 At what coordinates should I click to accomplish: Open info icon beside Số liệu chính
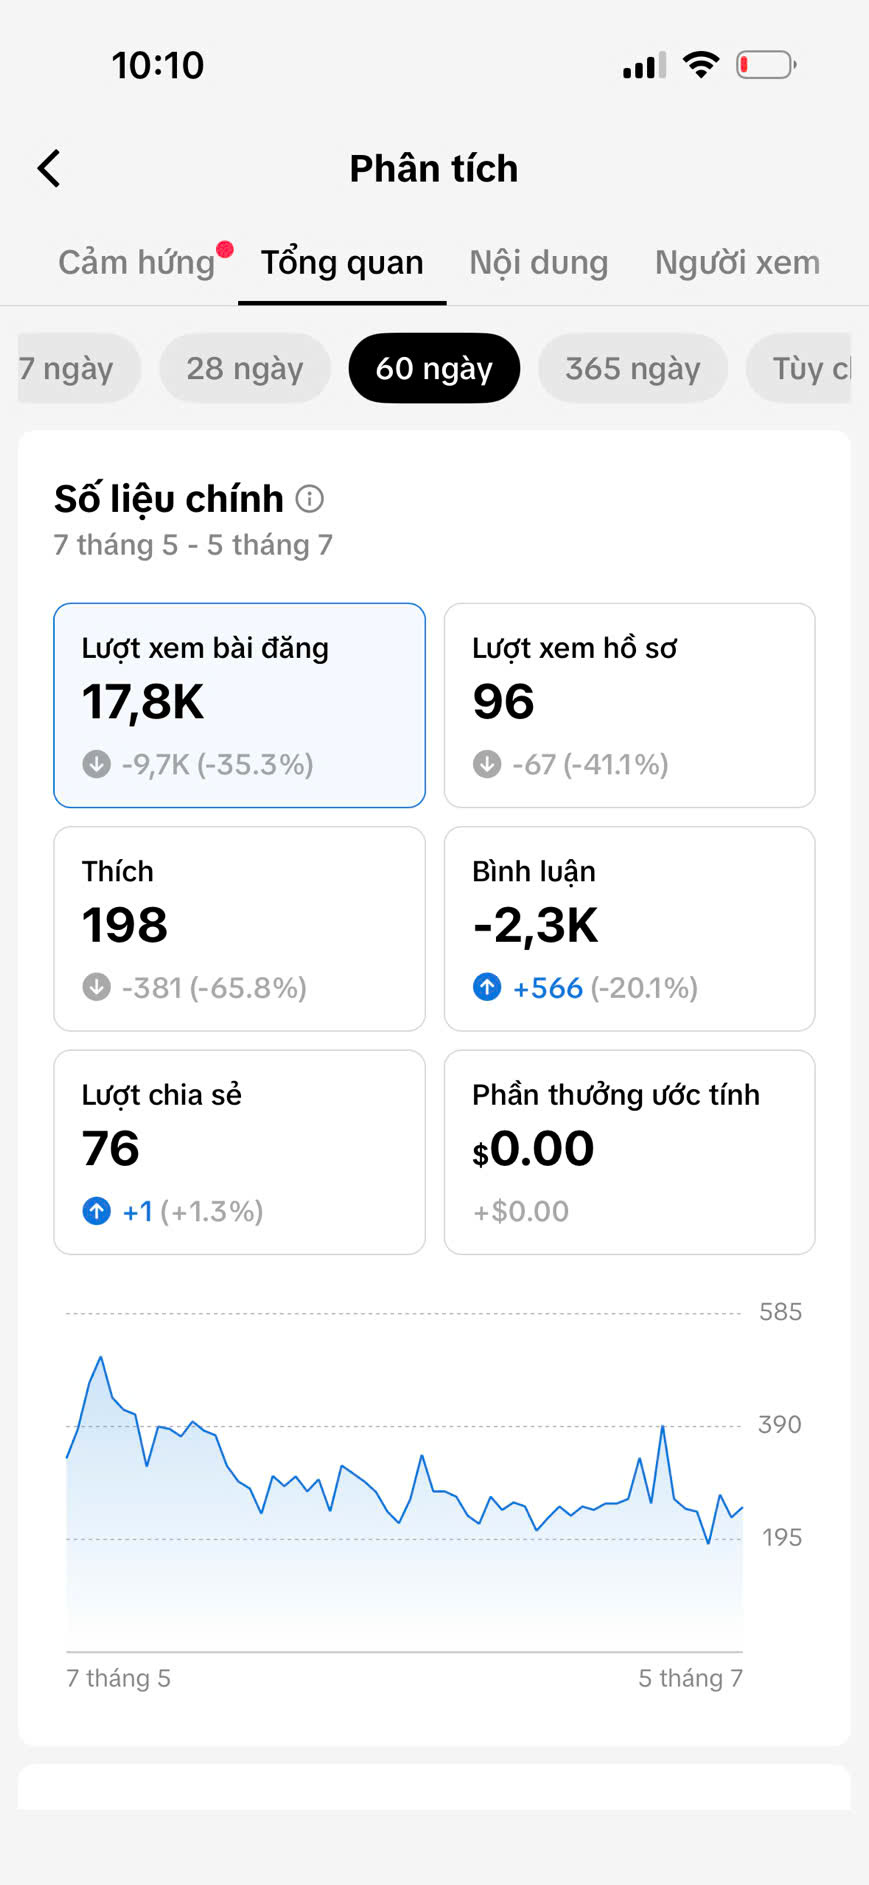point(310,499)
